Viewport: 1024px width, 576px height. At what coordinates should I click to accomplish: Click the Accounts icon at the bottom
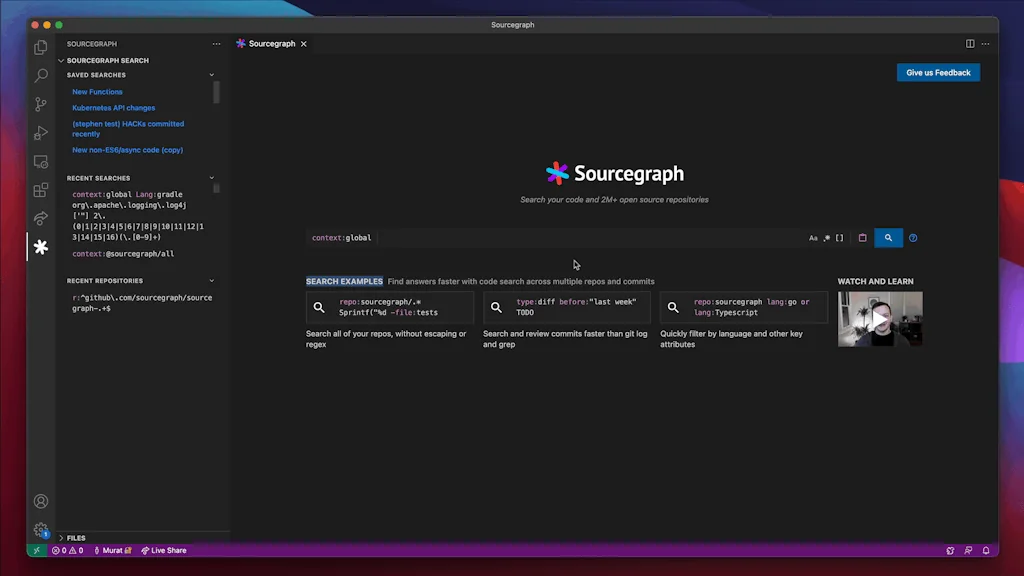tap(41, 501)
